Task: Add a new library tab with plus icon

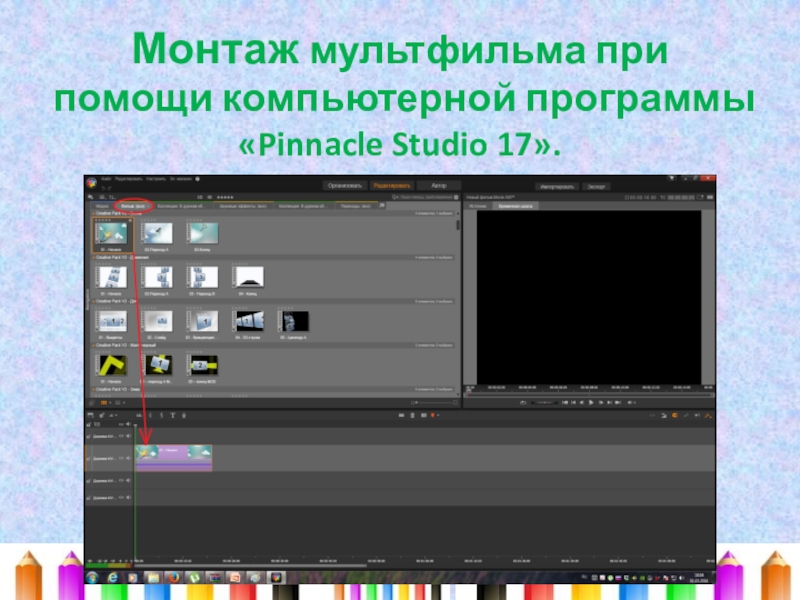Action: pyautogui.click(x=382, y=206)
